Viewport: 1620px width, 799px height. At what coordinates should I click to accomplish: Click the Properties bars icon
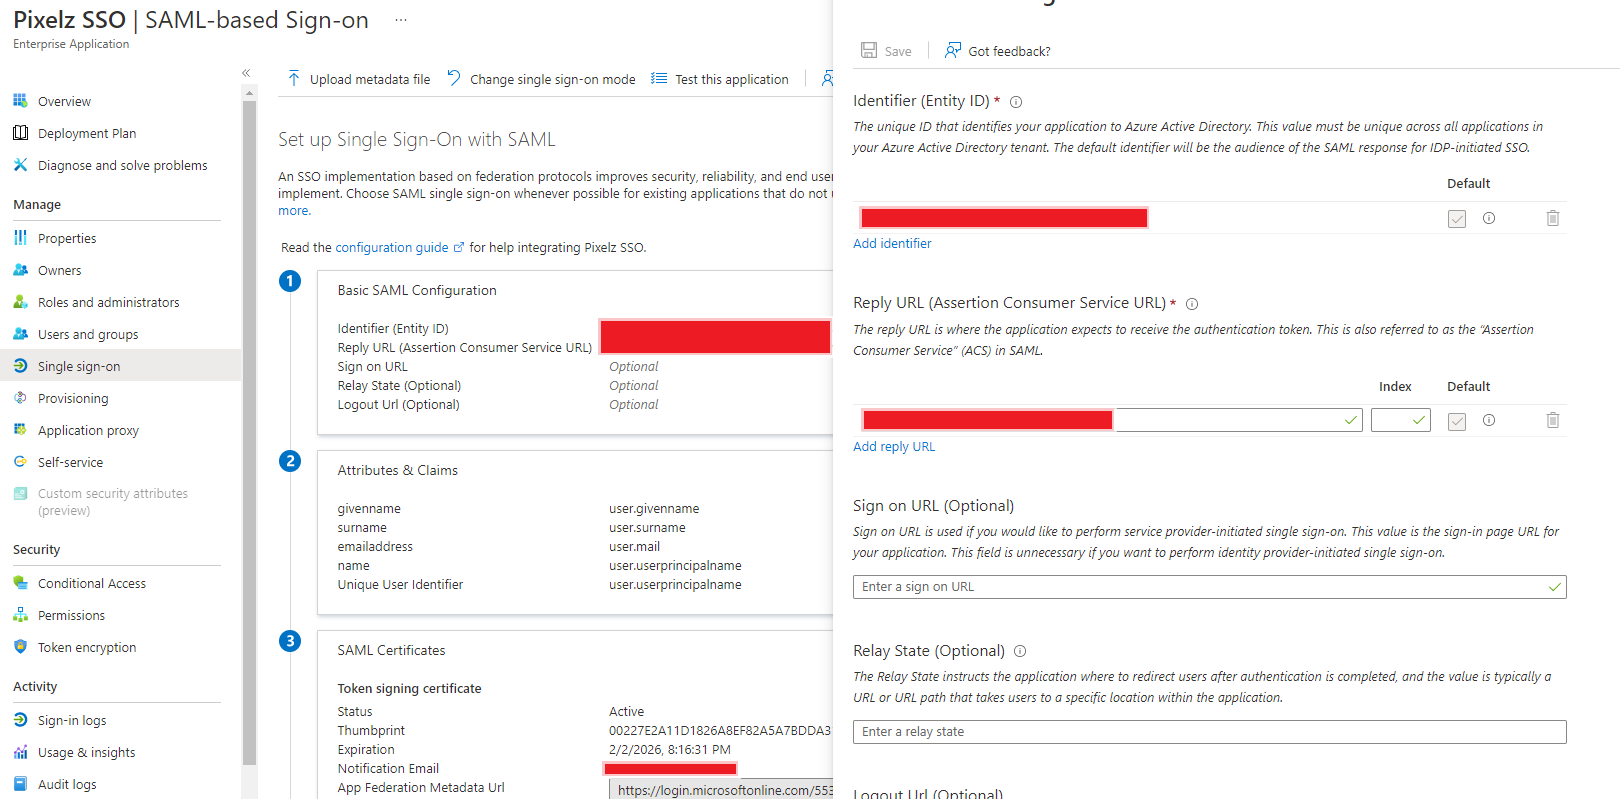tap(20, 238)
